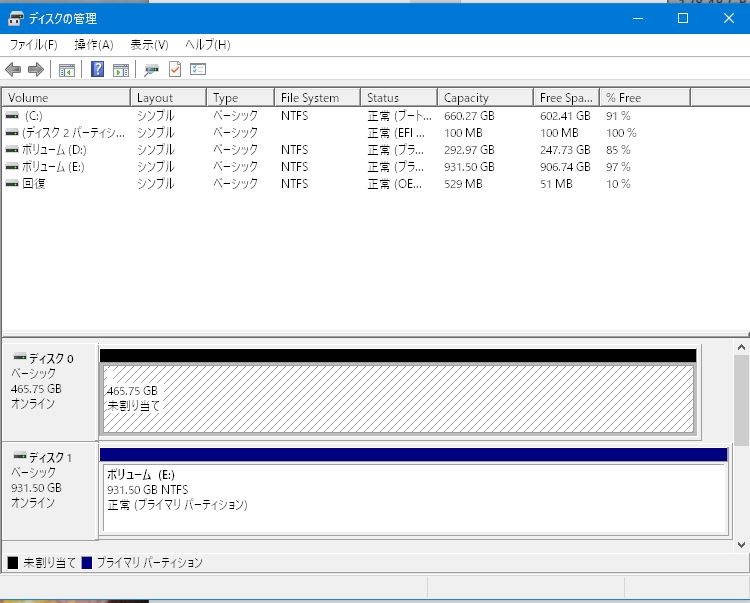Sort by the Free Space column header
Viewport: 750px width, 603px height.
coord(566,98)
